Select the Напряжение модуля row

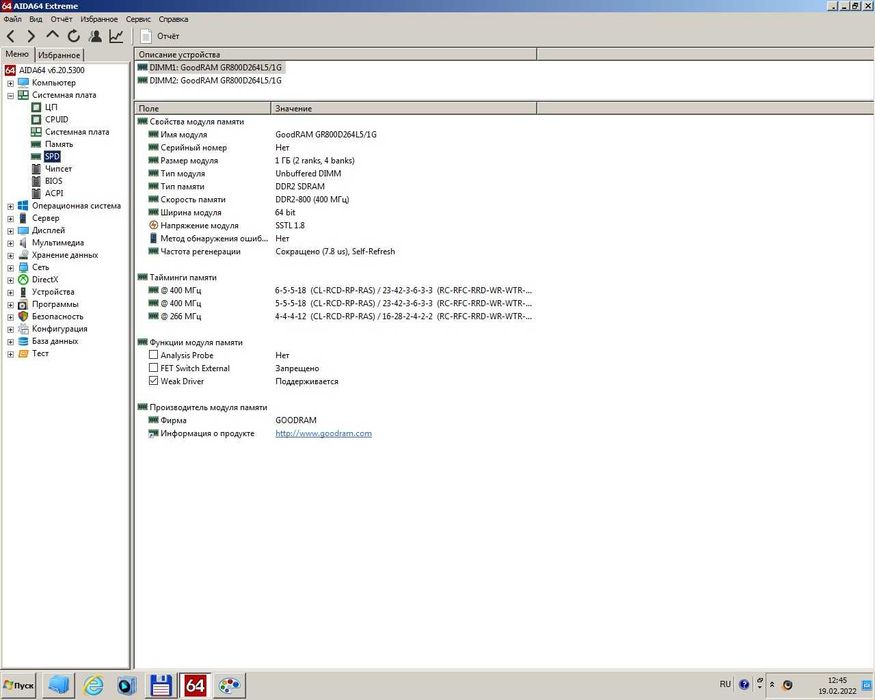point(336,226)
